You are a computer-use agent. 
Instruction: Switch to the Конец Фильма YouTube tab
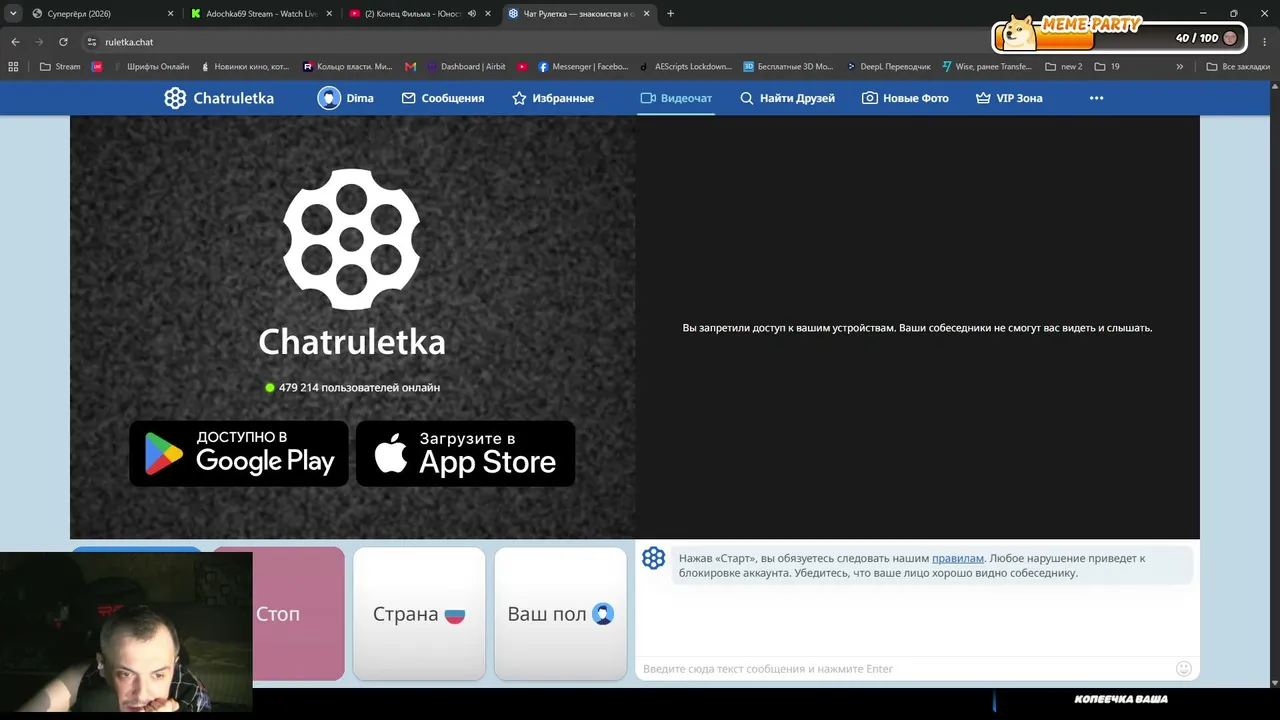[413, 14]
